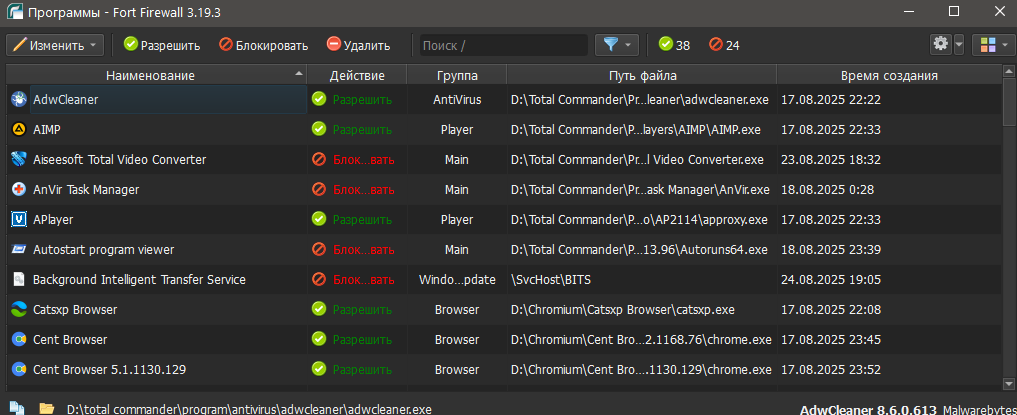Sort by the Действие column header

[x=357, y=75]
